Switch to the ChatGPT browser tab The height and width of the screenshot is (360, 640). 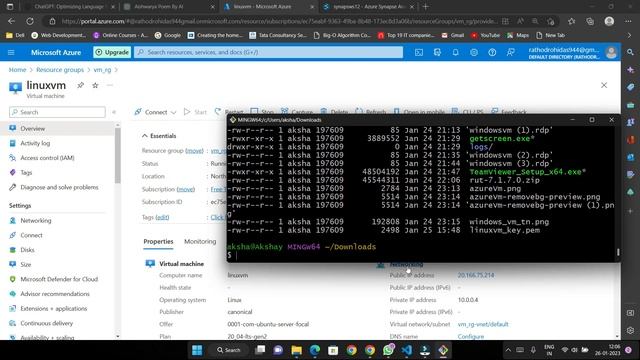pyautogui.click(x=69, y=7)
